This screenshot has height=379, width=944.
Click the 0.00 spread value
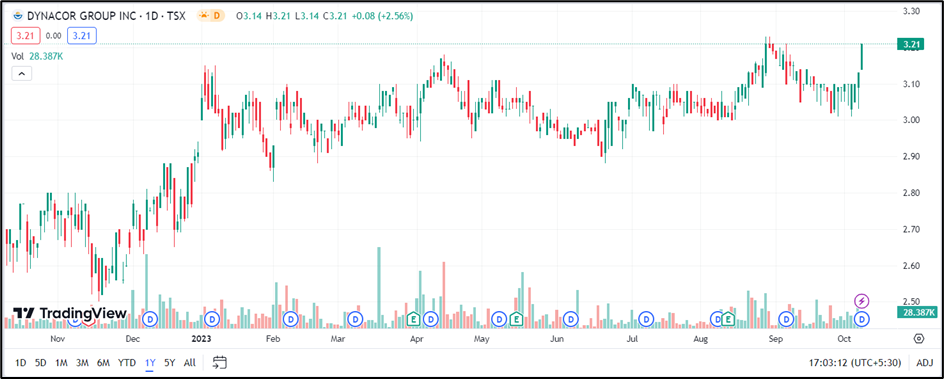pyautogui.click(x=54, y=35)
